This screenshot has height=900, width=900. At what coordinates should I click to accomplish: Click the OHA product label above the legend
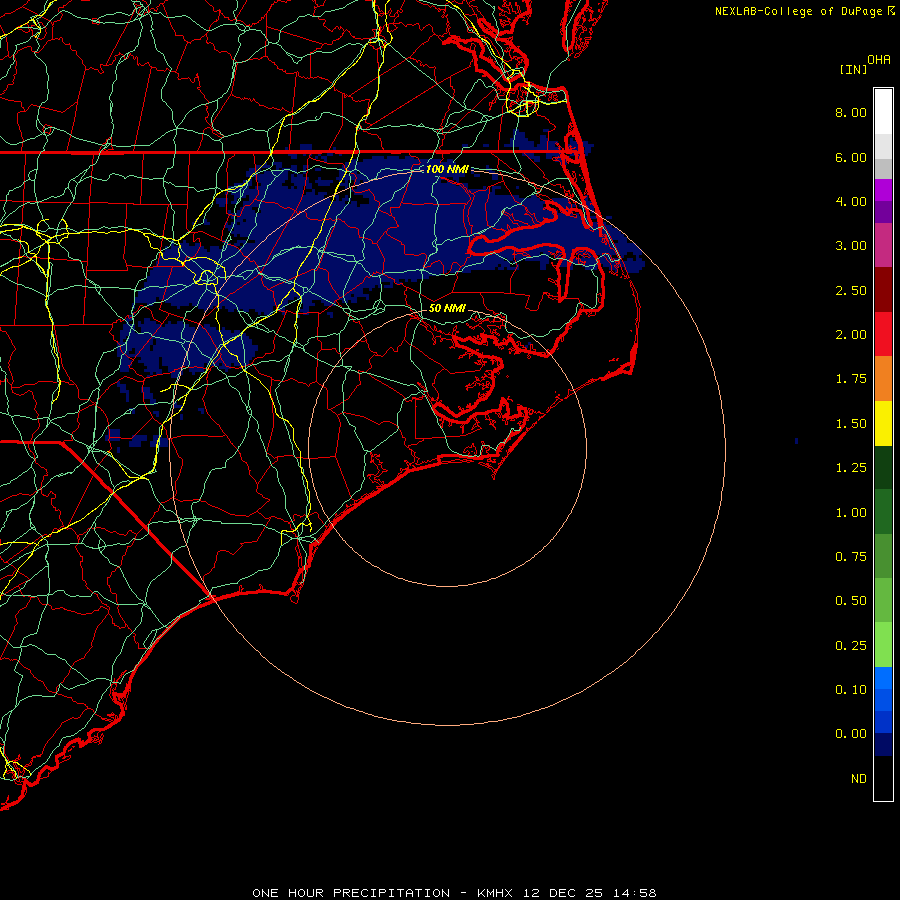click(879, 60)
